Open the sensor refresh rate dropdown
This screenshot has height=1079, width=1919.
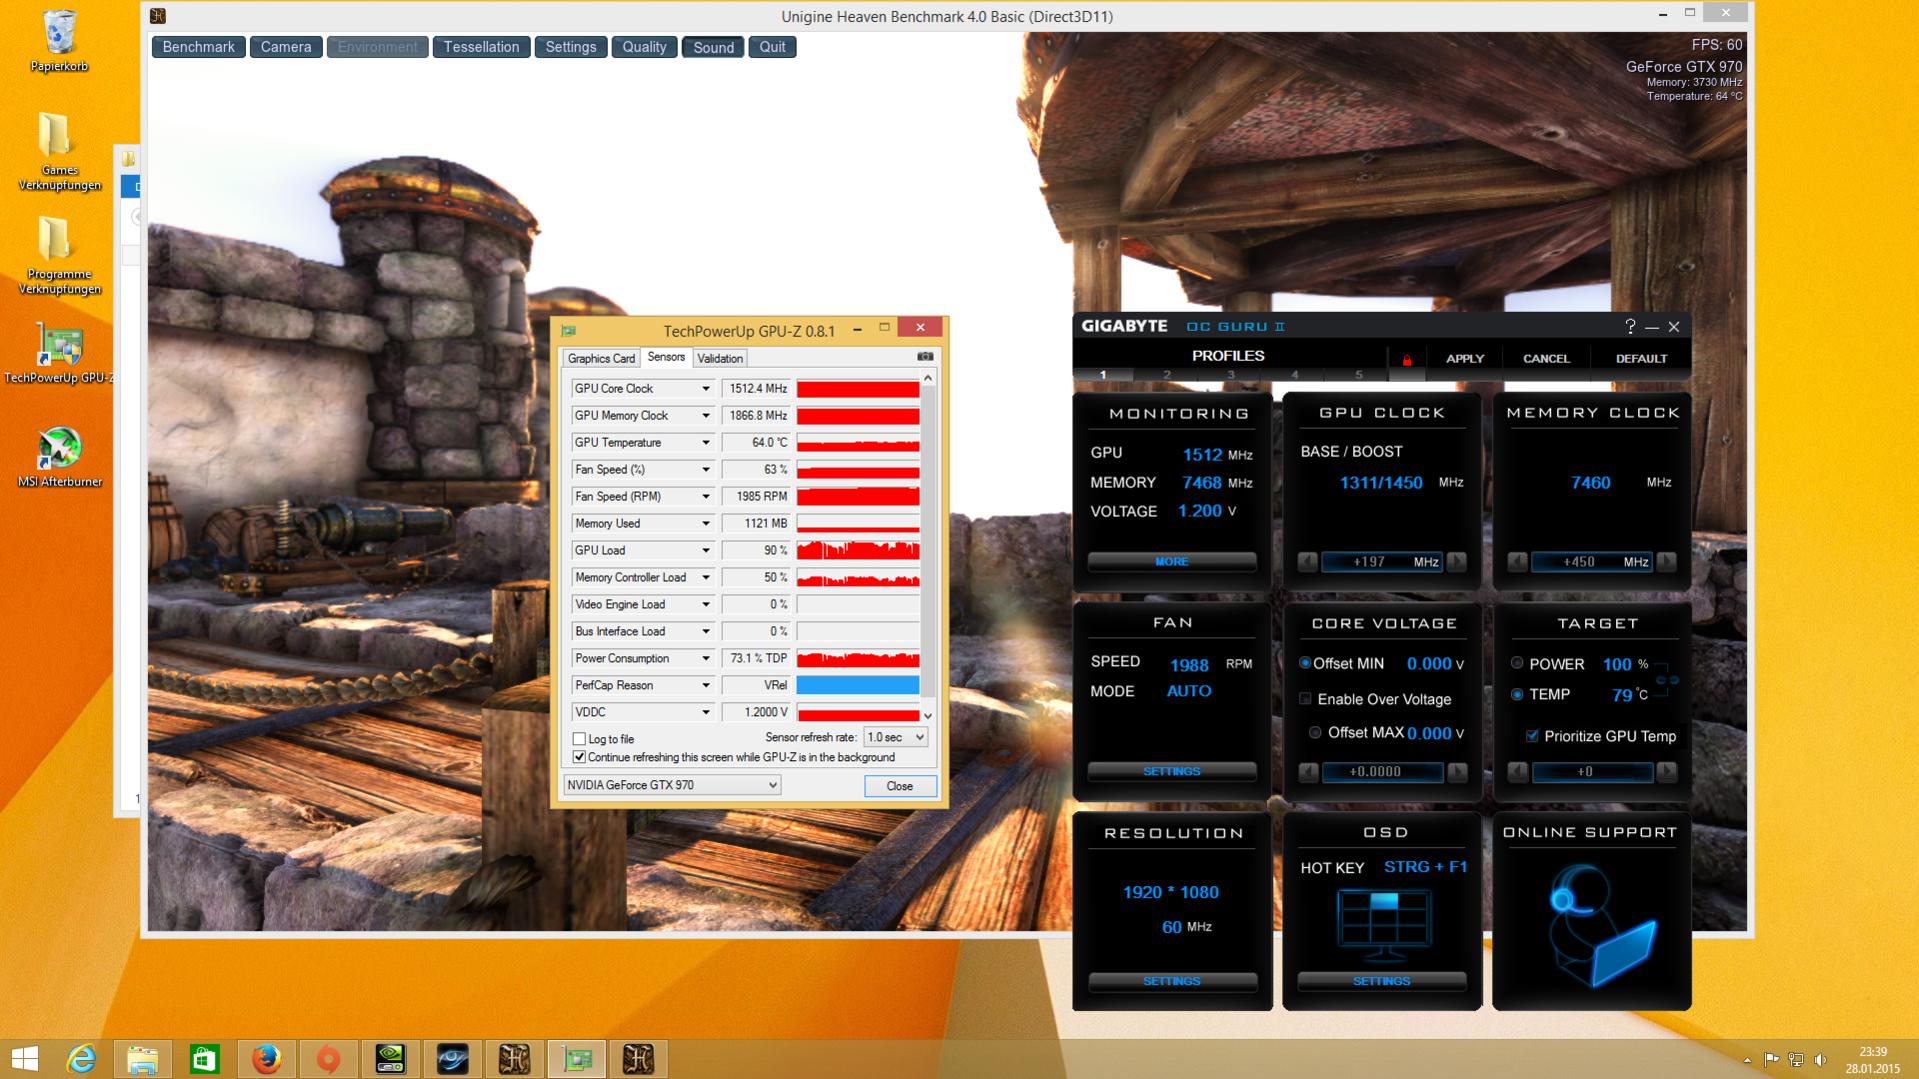[896, 737]
